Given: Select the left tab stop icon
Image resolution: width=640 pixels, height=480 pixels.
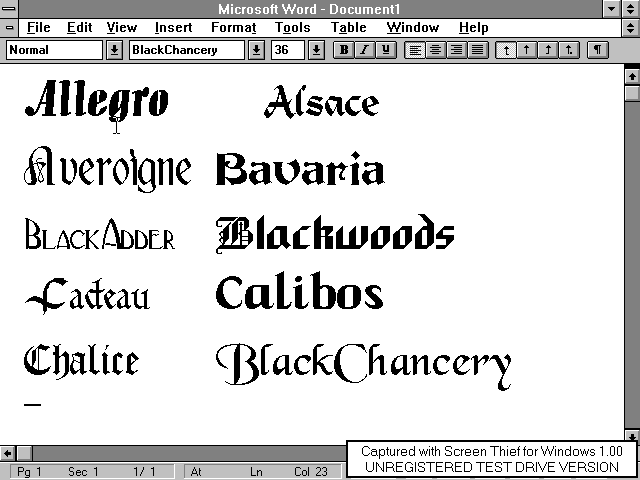Looking at the screenshot, I should pyautogui.click(x=506, y=49).
